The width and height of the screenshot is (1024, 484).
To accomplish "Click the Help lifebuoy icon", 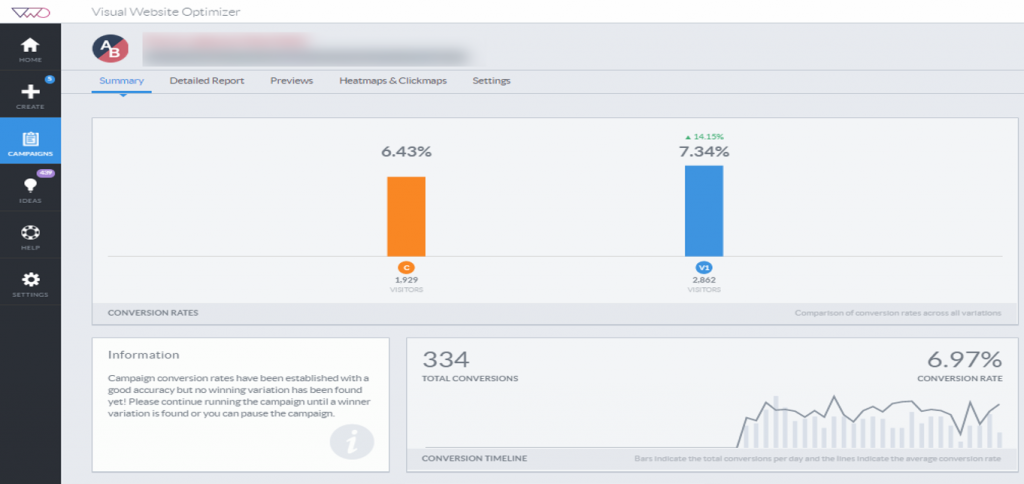I will [x=30, y=233].
